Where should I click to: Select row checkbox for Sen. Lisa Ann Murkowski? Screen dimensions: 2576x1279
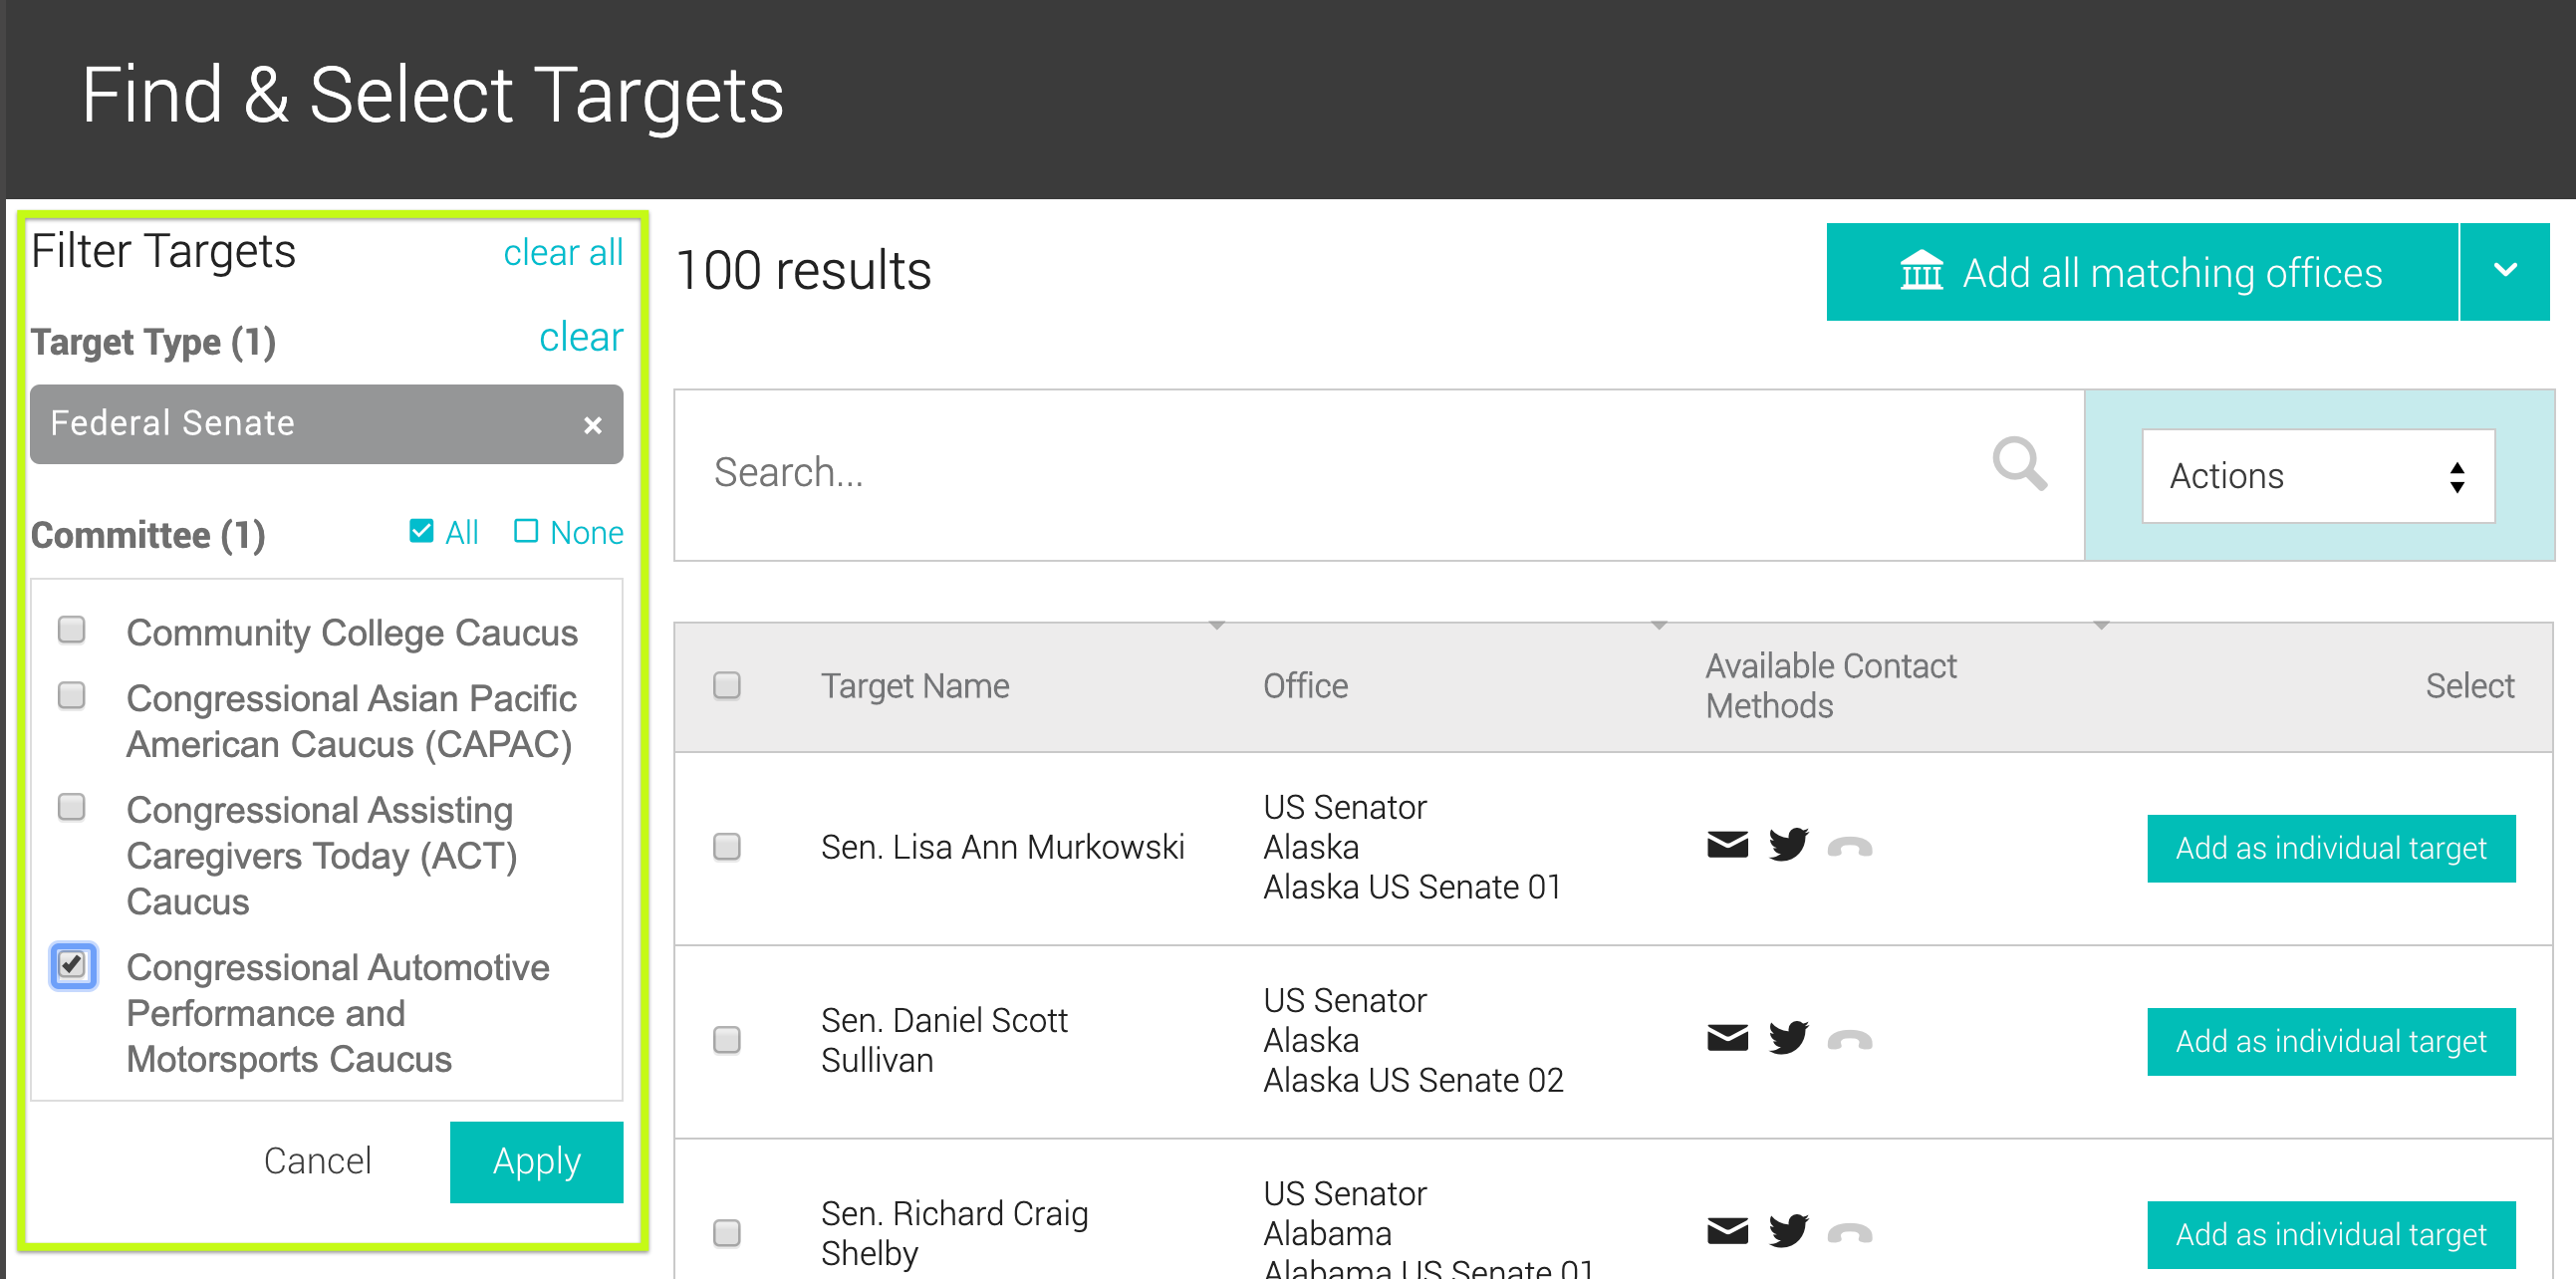click(727, 847)
